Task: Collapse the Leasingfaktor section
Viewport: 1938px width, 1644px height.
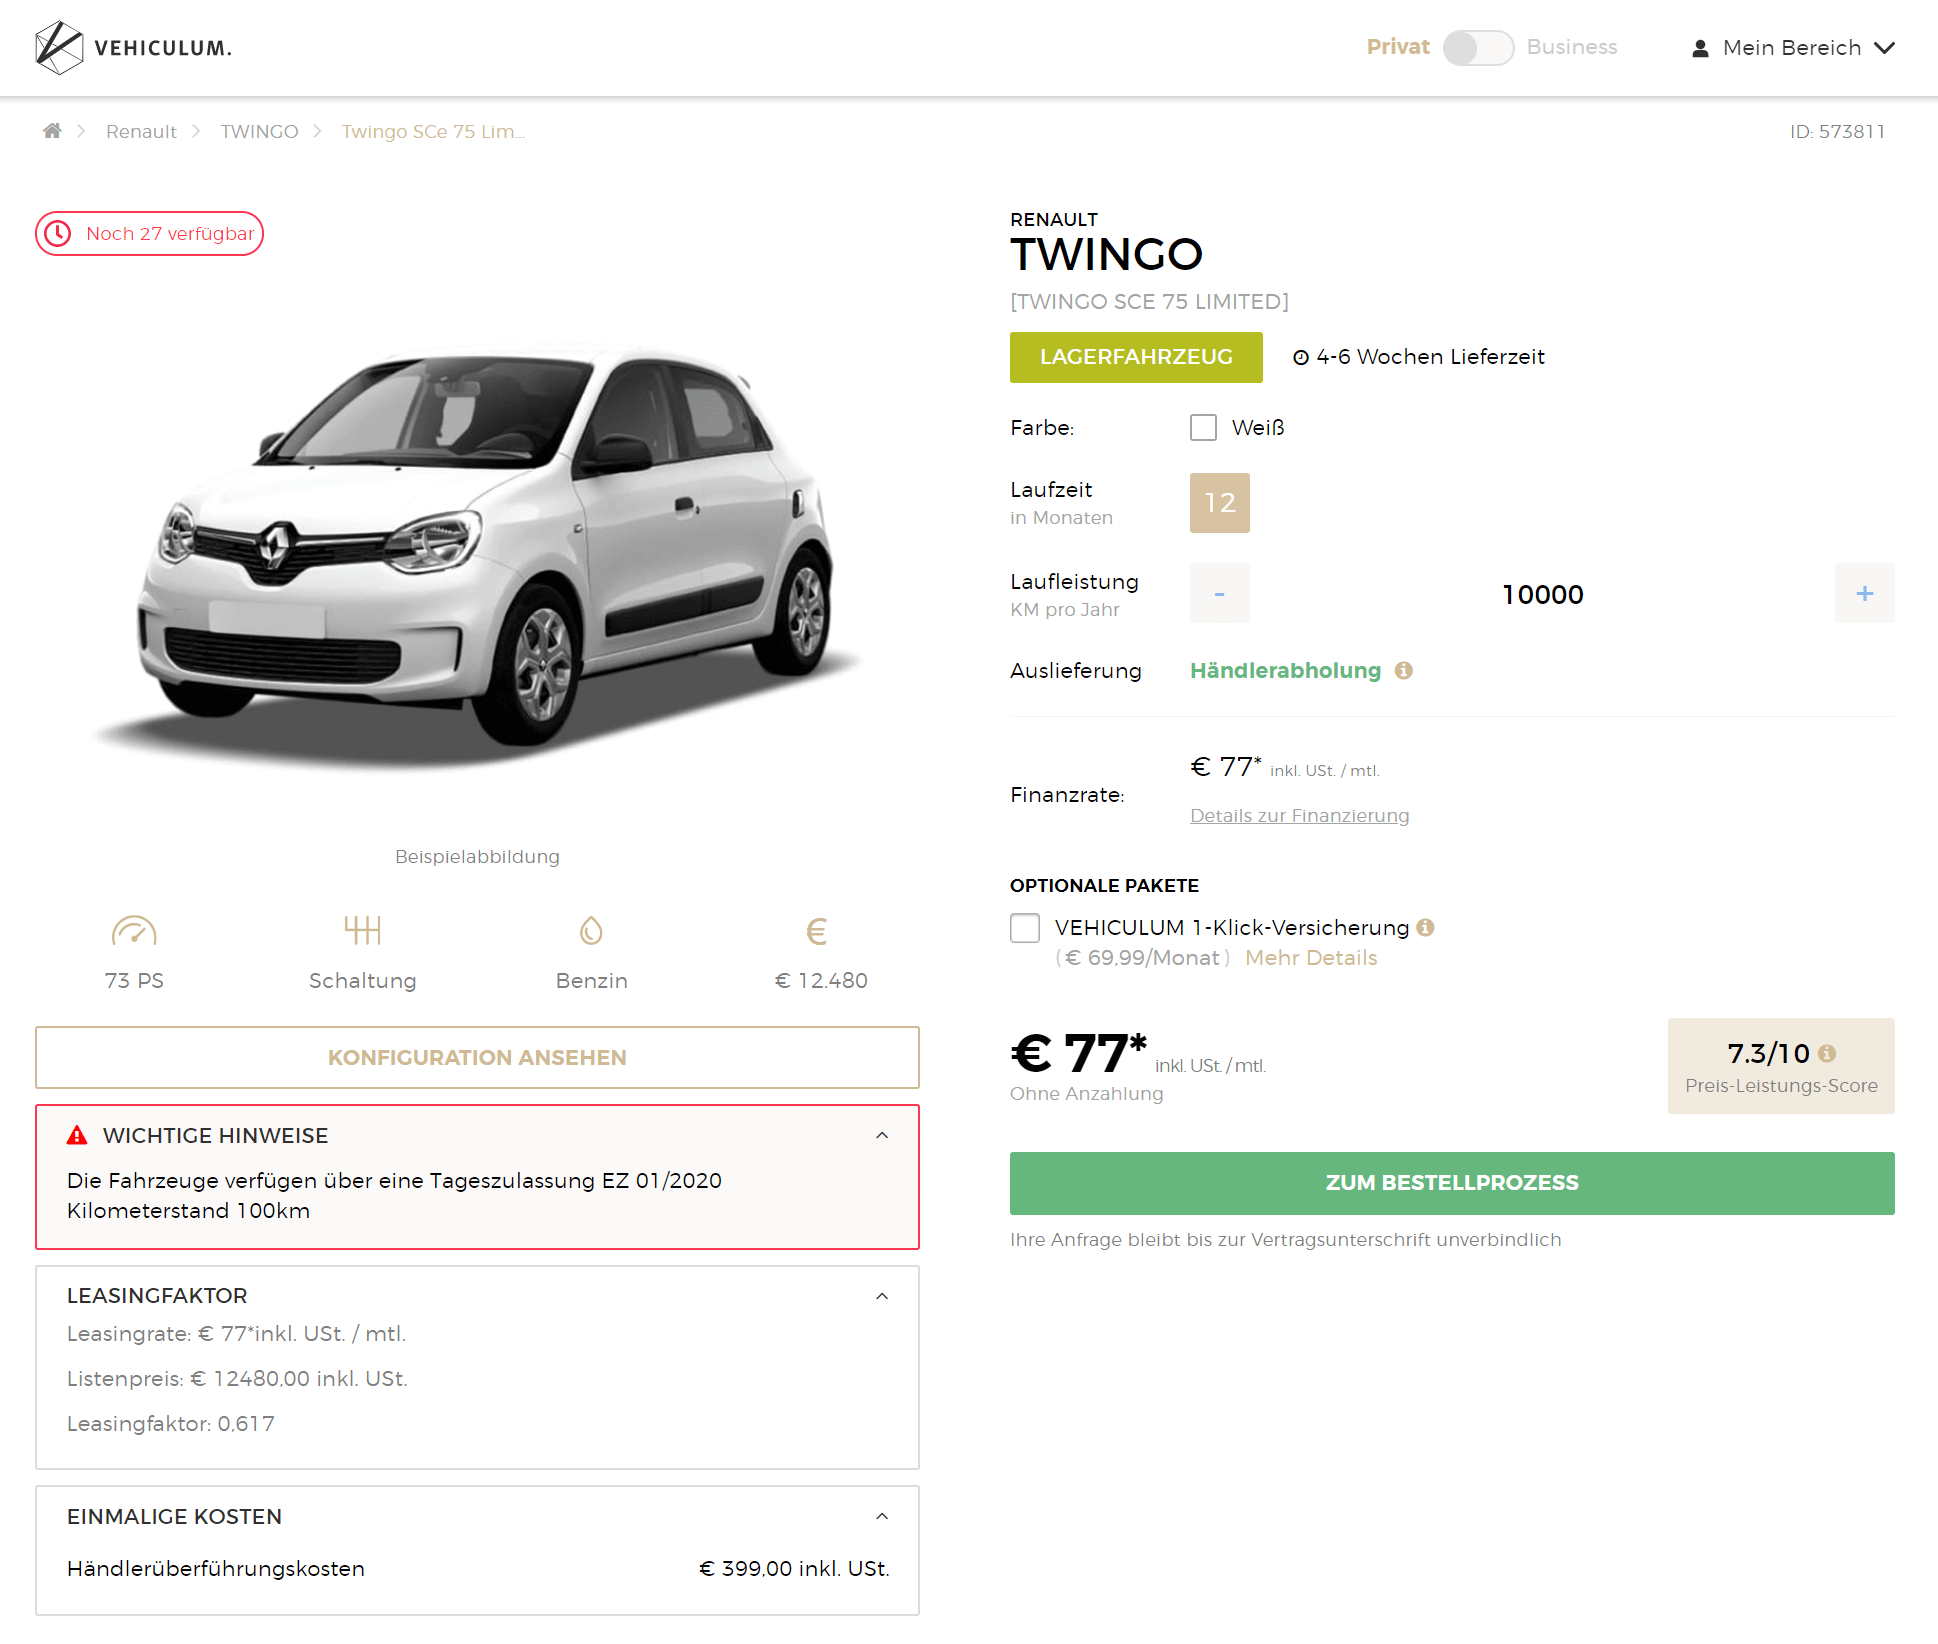Action: pyautogui.click(x=882, y=1296)
